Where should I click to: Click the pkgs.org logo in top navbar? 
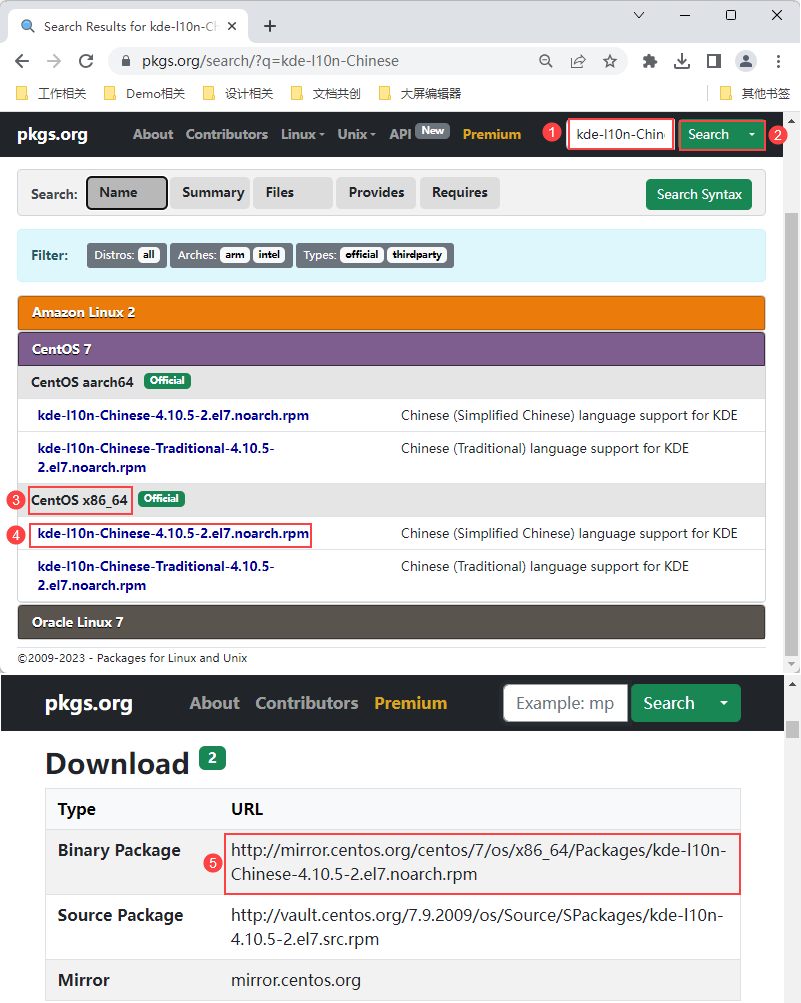tap(52, 134)
